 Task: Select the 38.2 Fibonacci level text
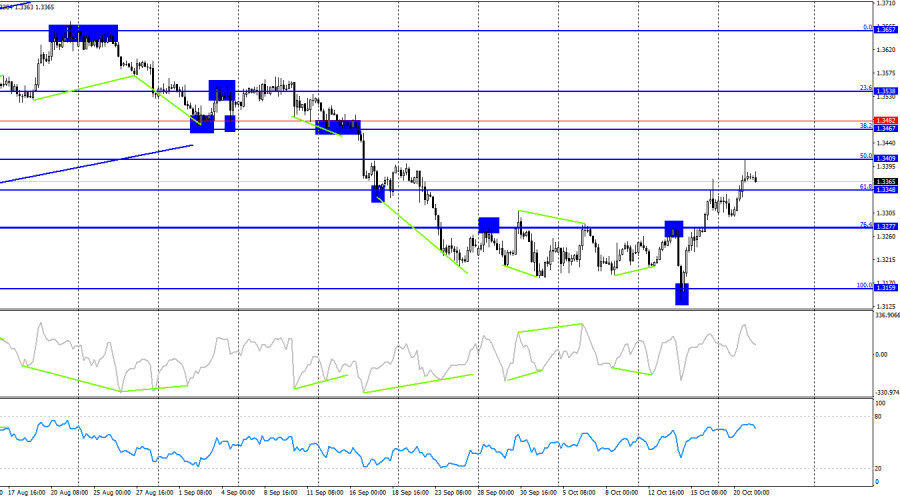coord(866,125)
